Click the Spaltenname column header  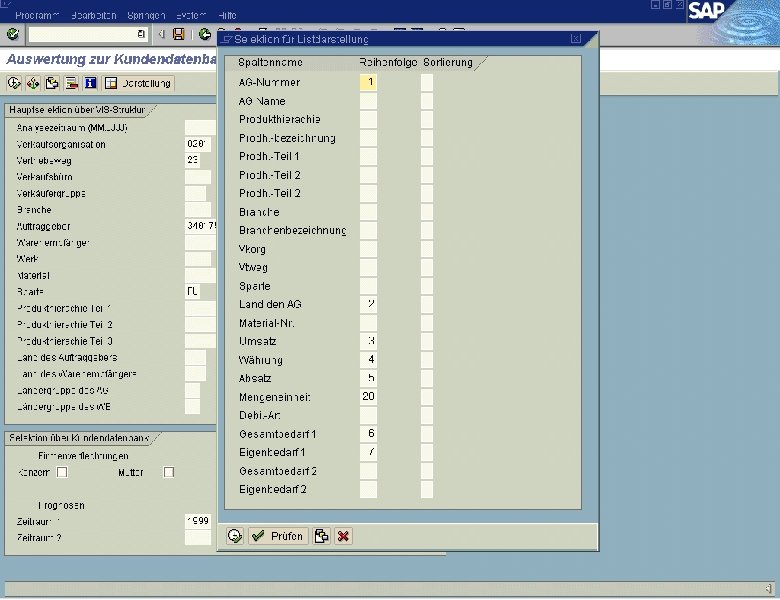[270, 62]
